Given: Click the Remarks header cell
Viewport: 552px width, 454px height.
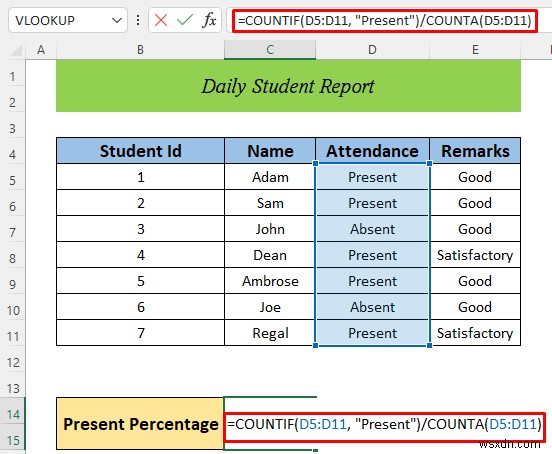Looking at the screenshot, I should click(475, 151).
